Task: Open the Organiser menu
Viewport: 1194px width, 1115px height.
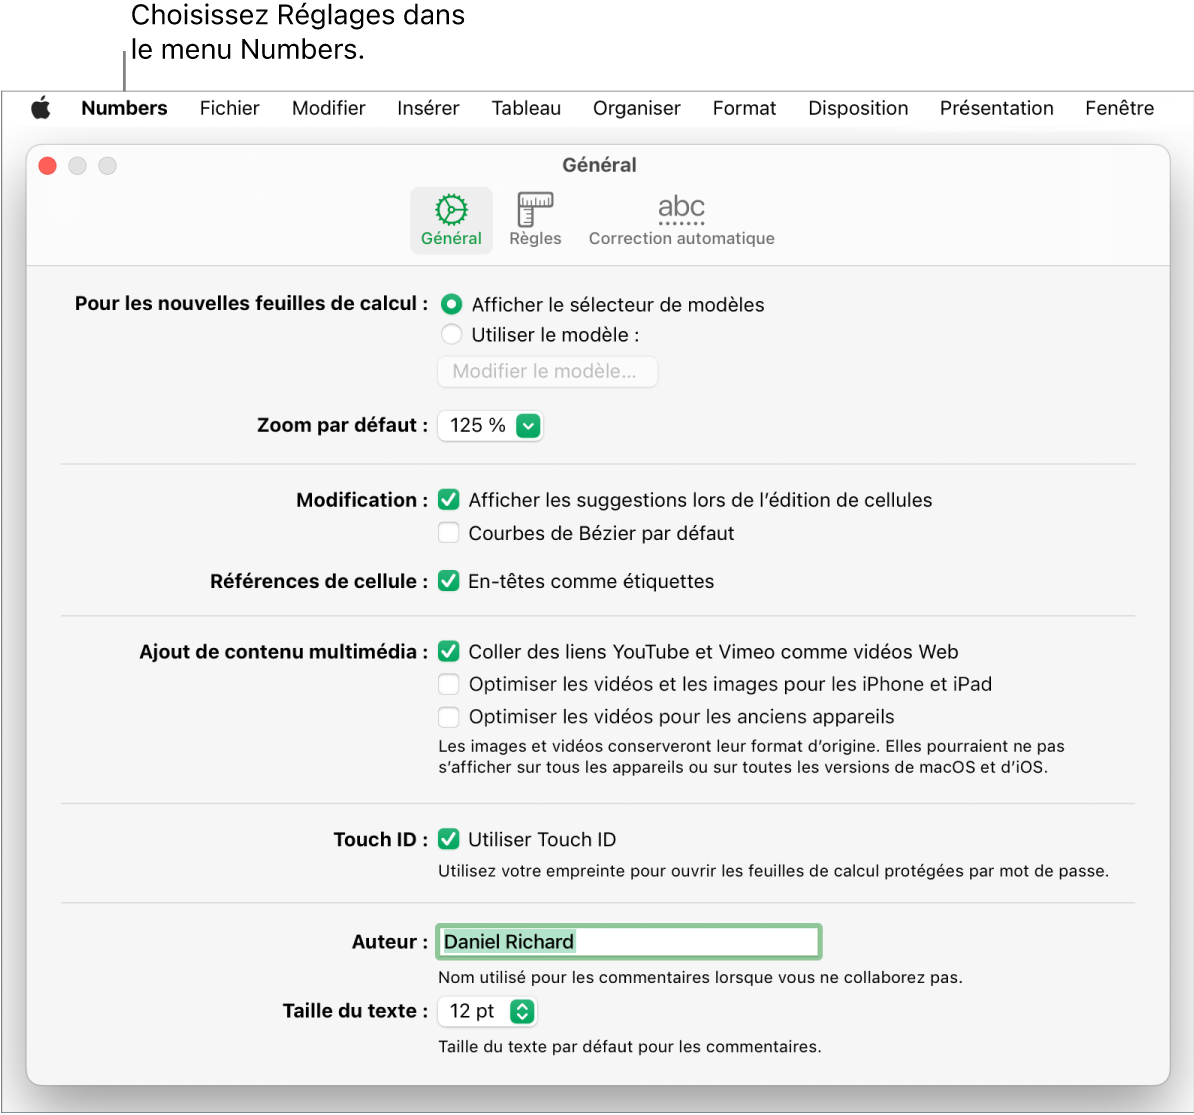Action: click(637, 108)
